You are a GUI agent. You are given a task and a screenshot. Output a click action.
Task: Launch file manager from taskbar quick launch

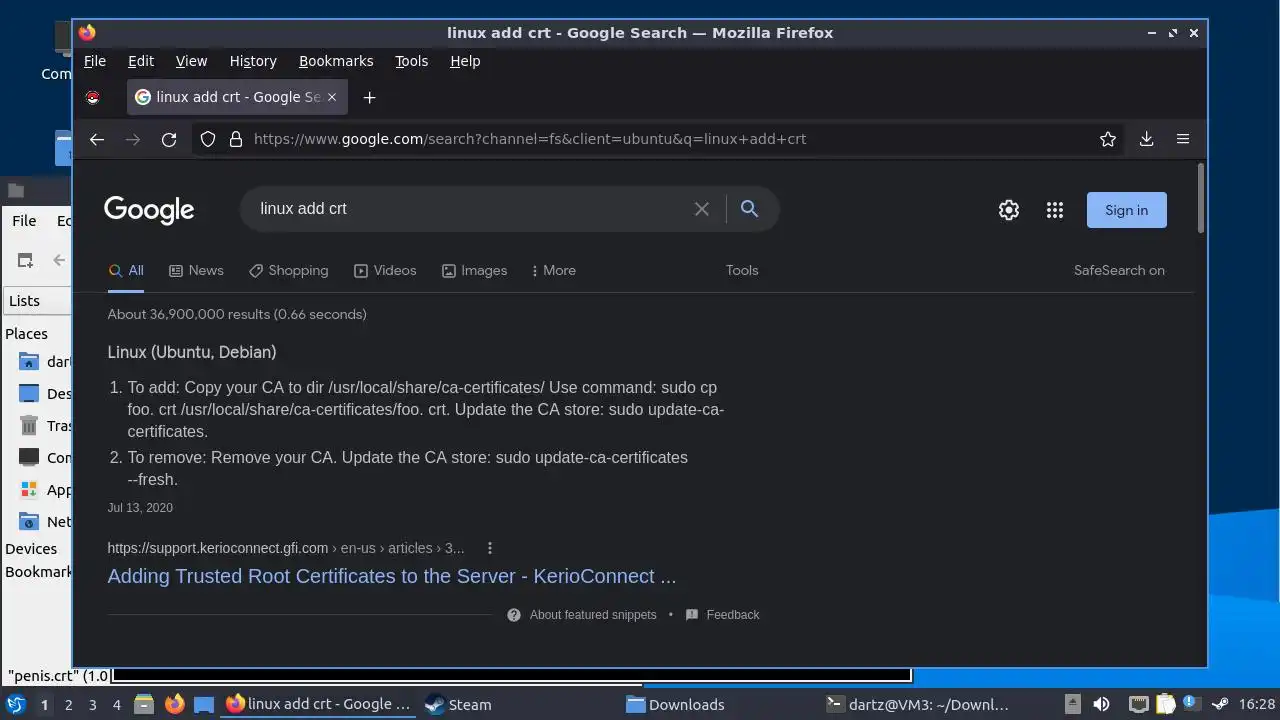(x=144, y=705)
